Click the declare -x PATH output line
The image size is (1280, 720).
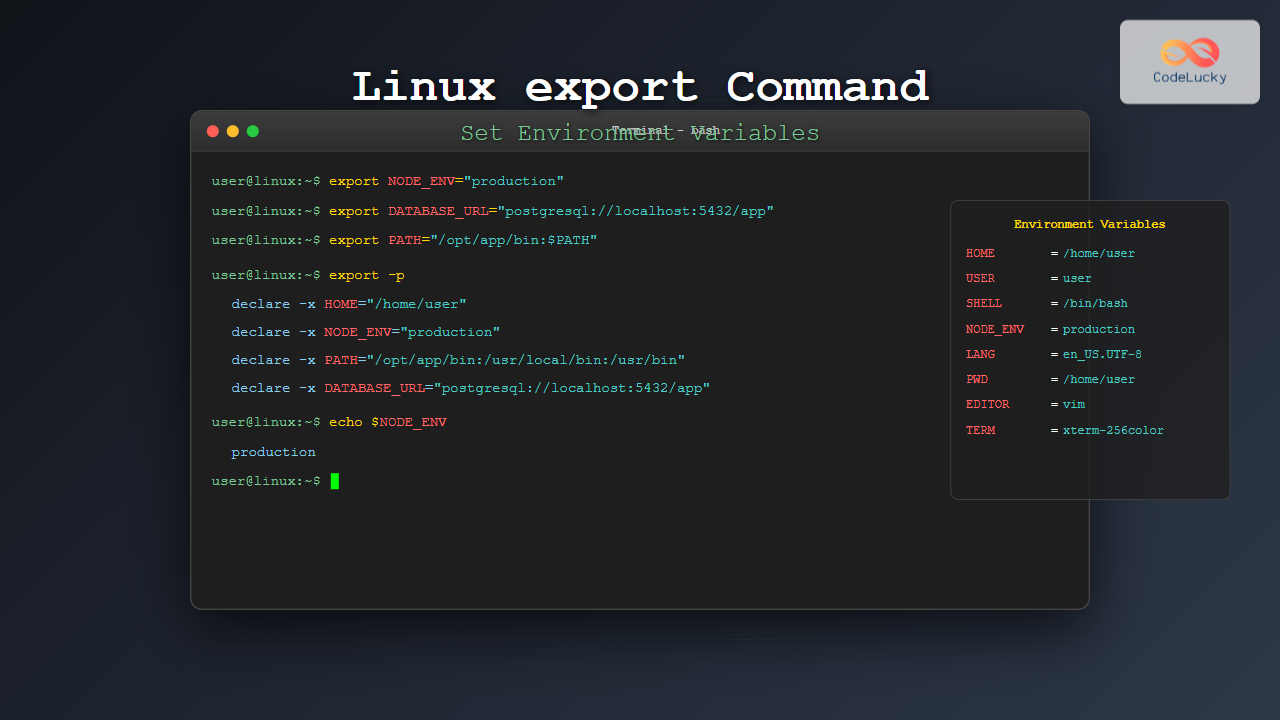(457, 360)
